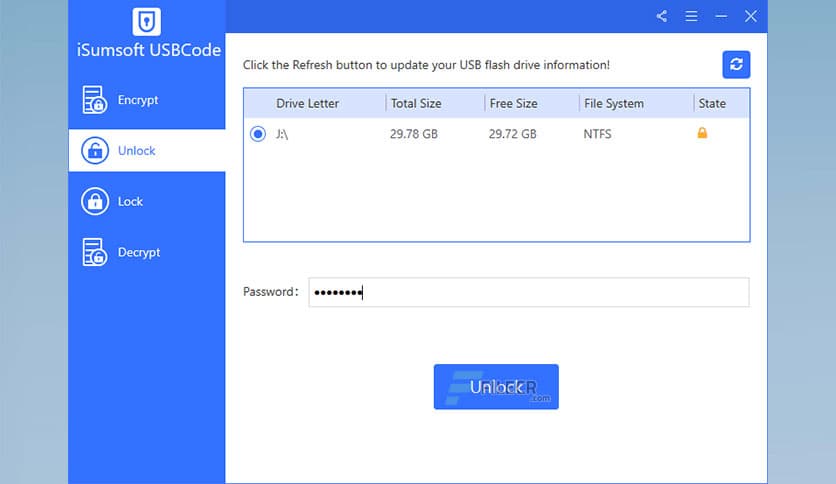Click the Password label text
The height and width of the screenshot is (484, 836).
coord(271,292)
